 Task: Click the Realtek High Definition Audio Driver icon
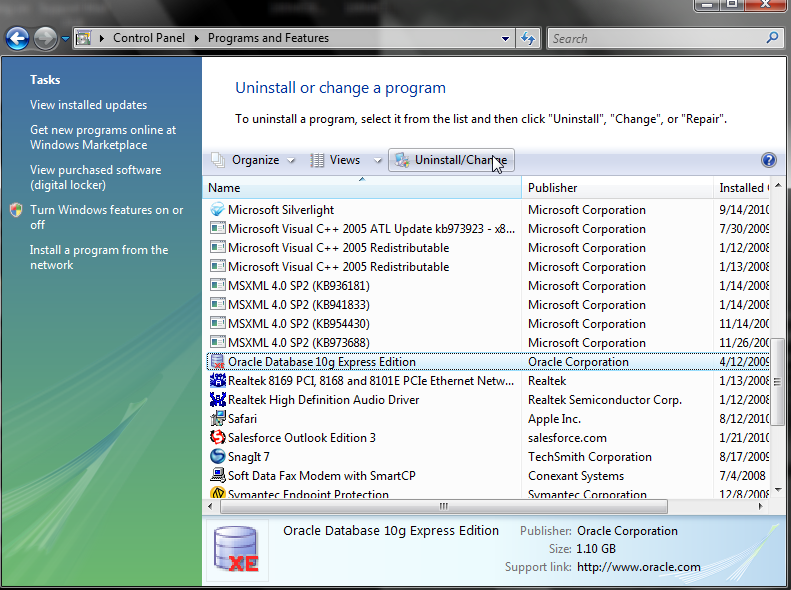[x=217, y=400]
